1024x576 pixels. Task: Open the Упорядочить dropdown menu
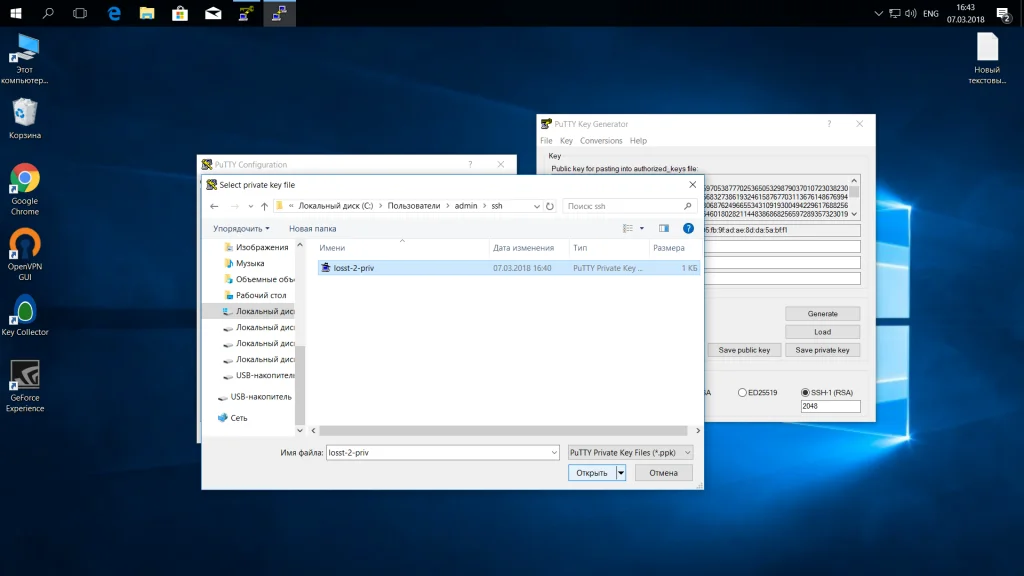(x=241, y=228)
